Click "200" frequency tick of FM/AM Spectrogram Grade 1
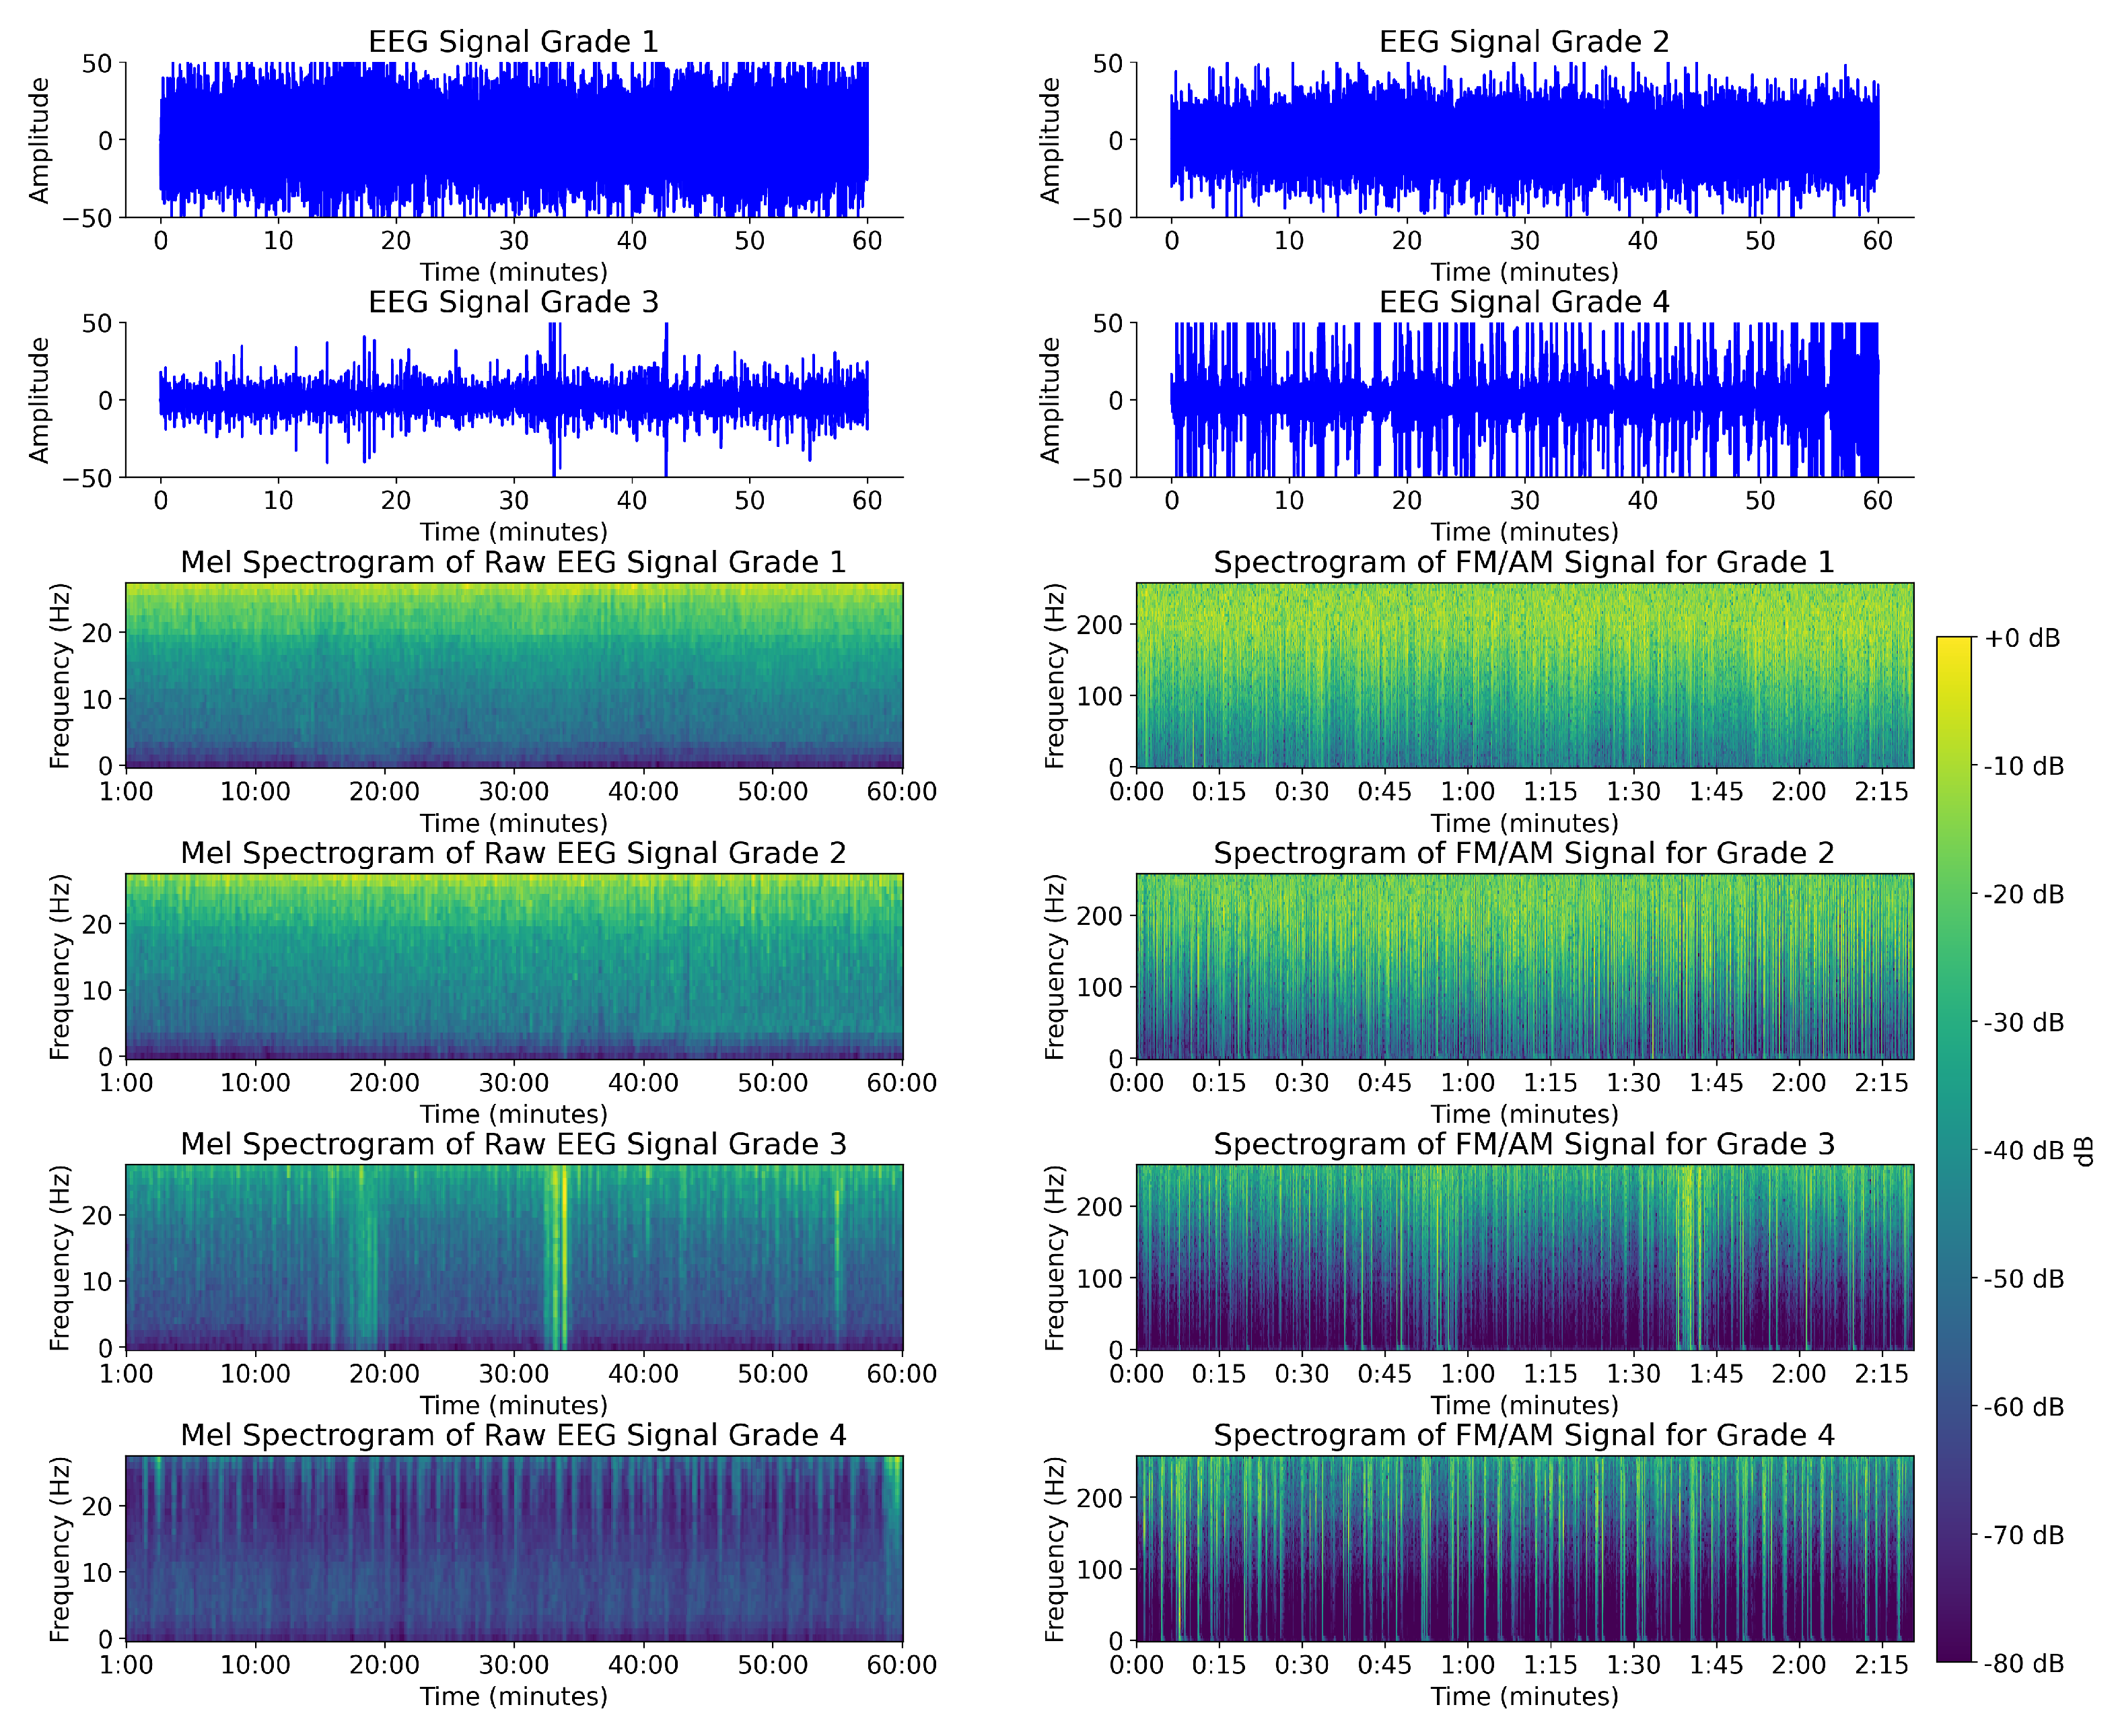Image resolution: width=2118 pixels, height=1736 pixels. coord(1100,625)
